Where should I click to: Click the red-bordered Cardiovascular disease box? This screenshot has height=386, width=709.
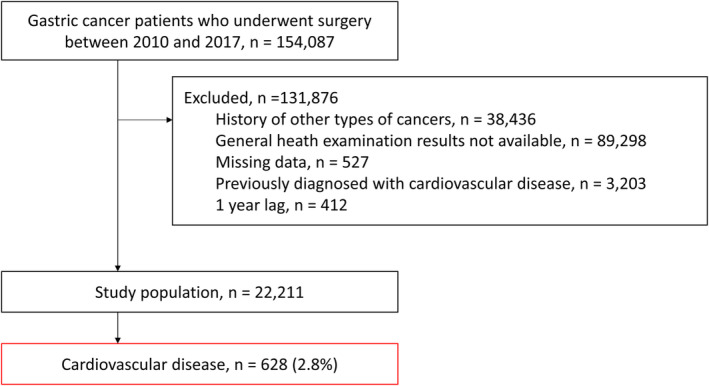199,364
